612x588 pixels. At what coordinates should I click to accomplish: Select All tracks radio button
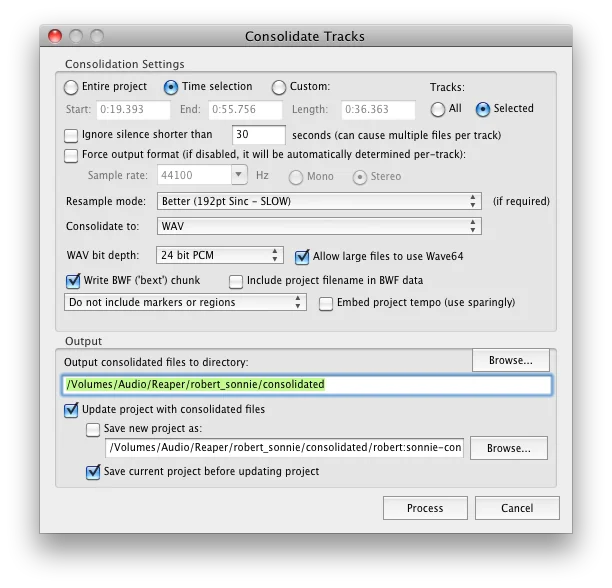[438, 109]
